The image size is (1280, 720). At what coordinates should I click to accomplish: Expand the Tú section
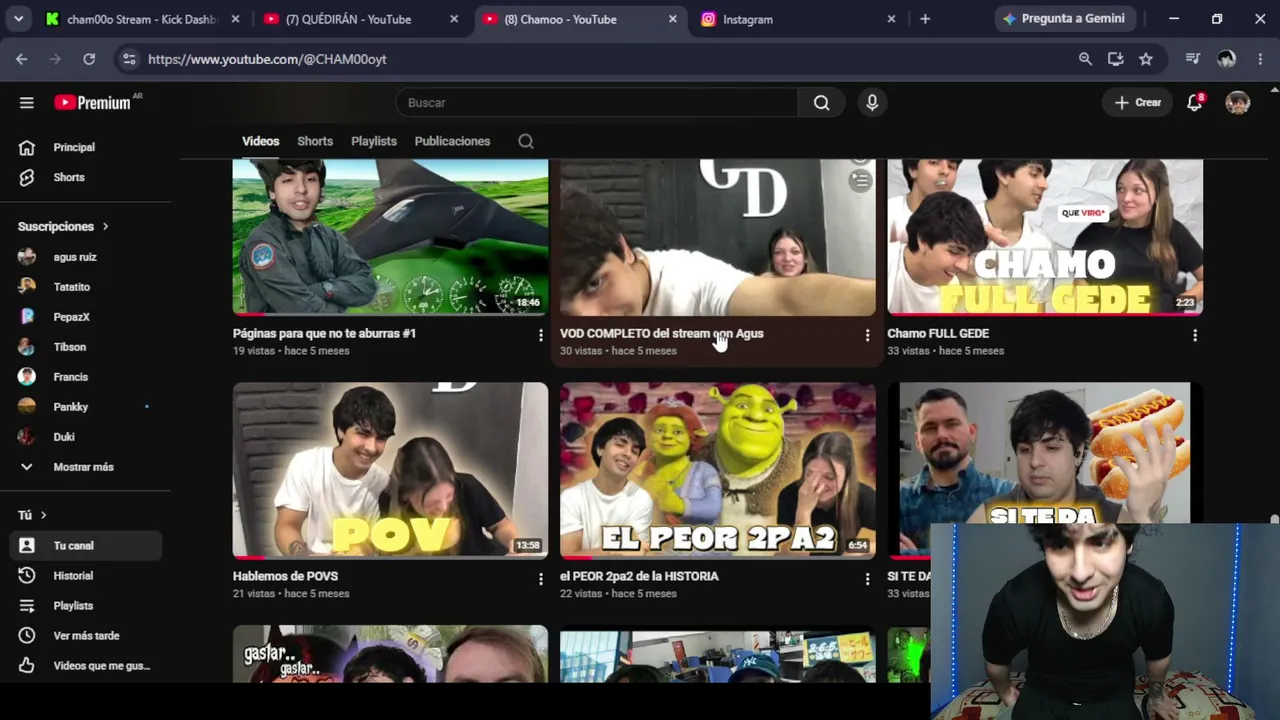32,515
